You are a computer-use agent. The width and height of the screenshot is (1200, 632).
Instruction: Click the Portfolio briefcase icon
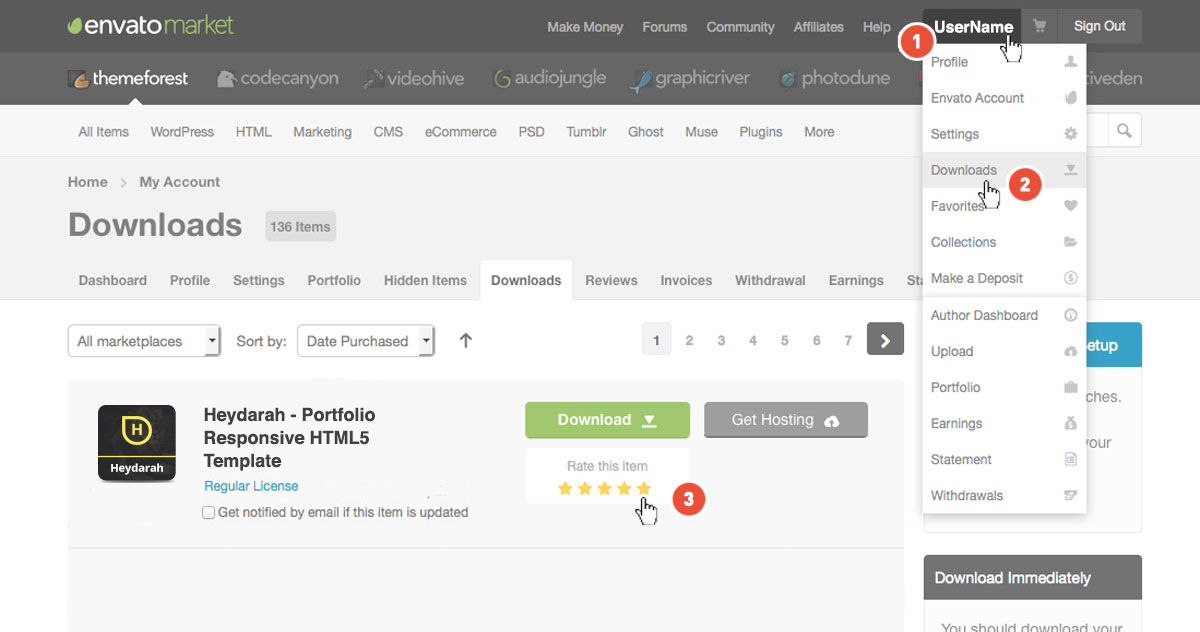1070,387
